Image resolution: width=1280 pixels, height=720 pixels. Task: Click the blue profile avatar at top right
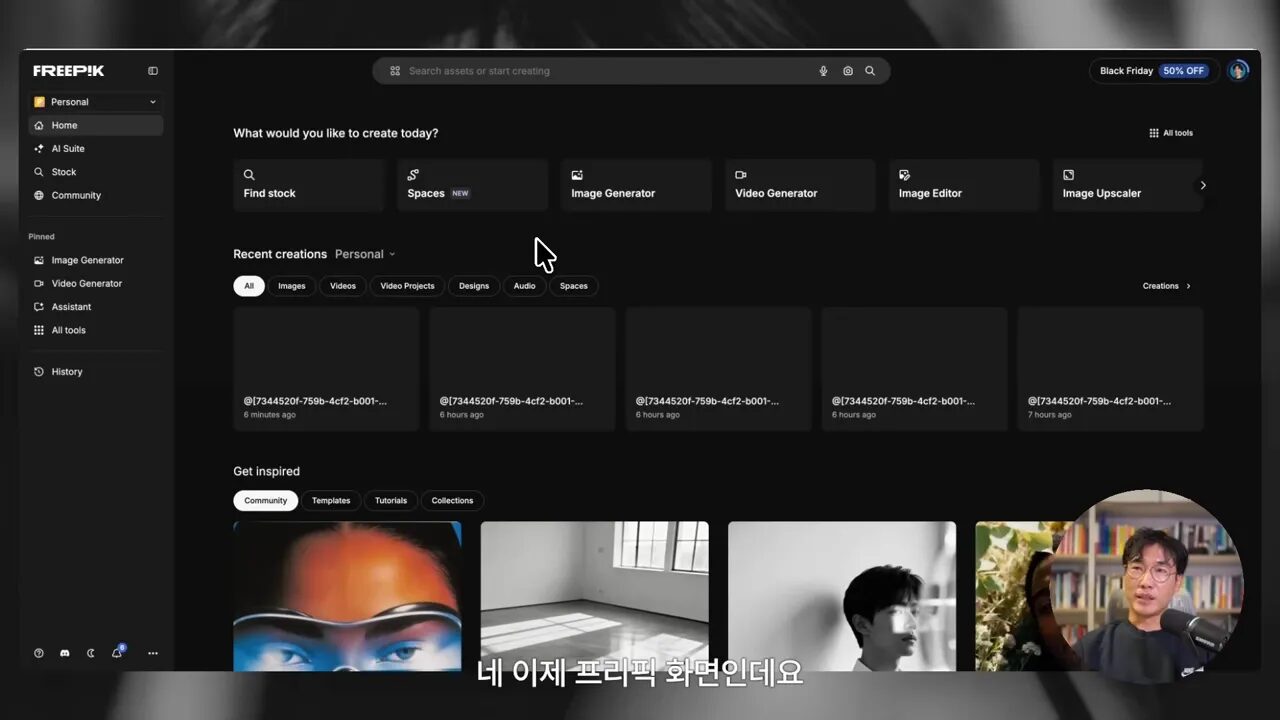pyautogui.click(x=1238, y=70)
